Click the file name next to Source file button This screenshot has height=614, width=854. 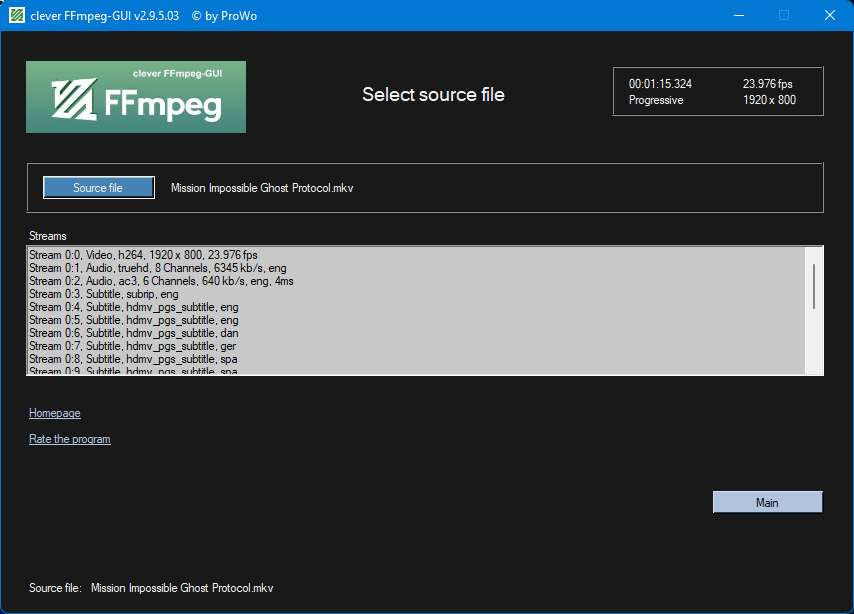click(x=262, y=188)
